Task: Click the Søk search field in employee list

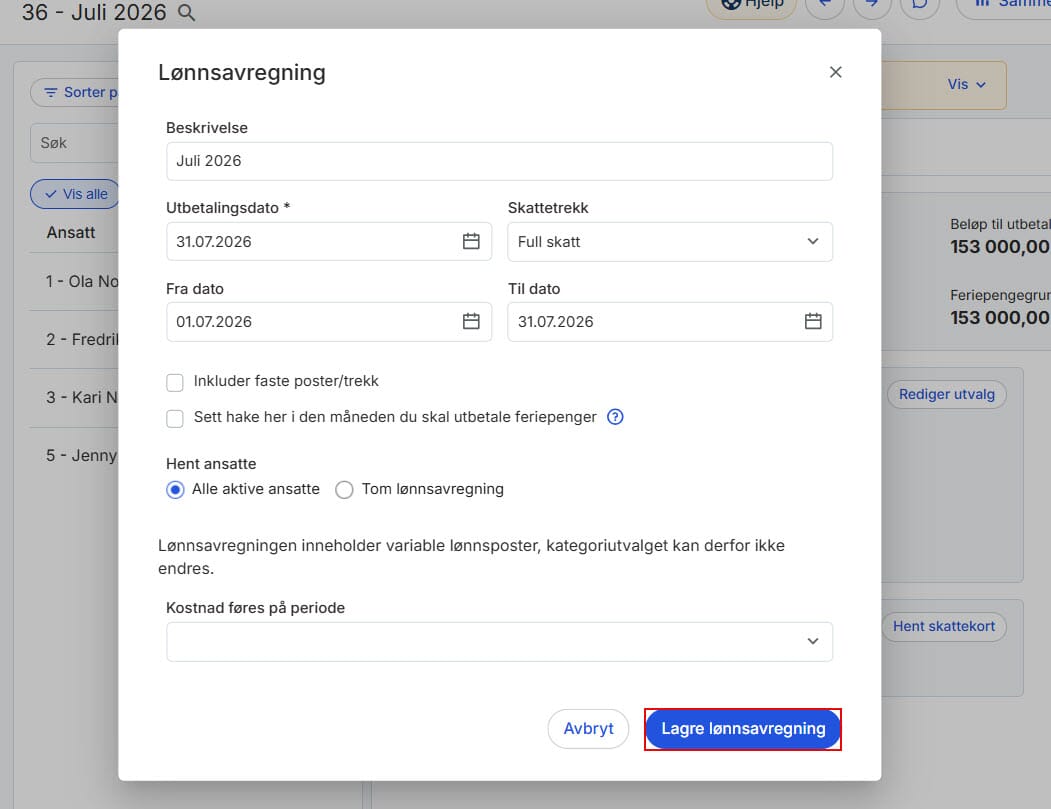Action: click(74, 143)
